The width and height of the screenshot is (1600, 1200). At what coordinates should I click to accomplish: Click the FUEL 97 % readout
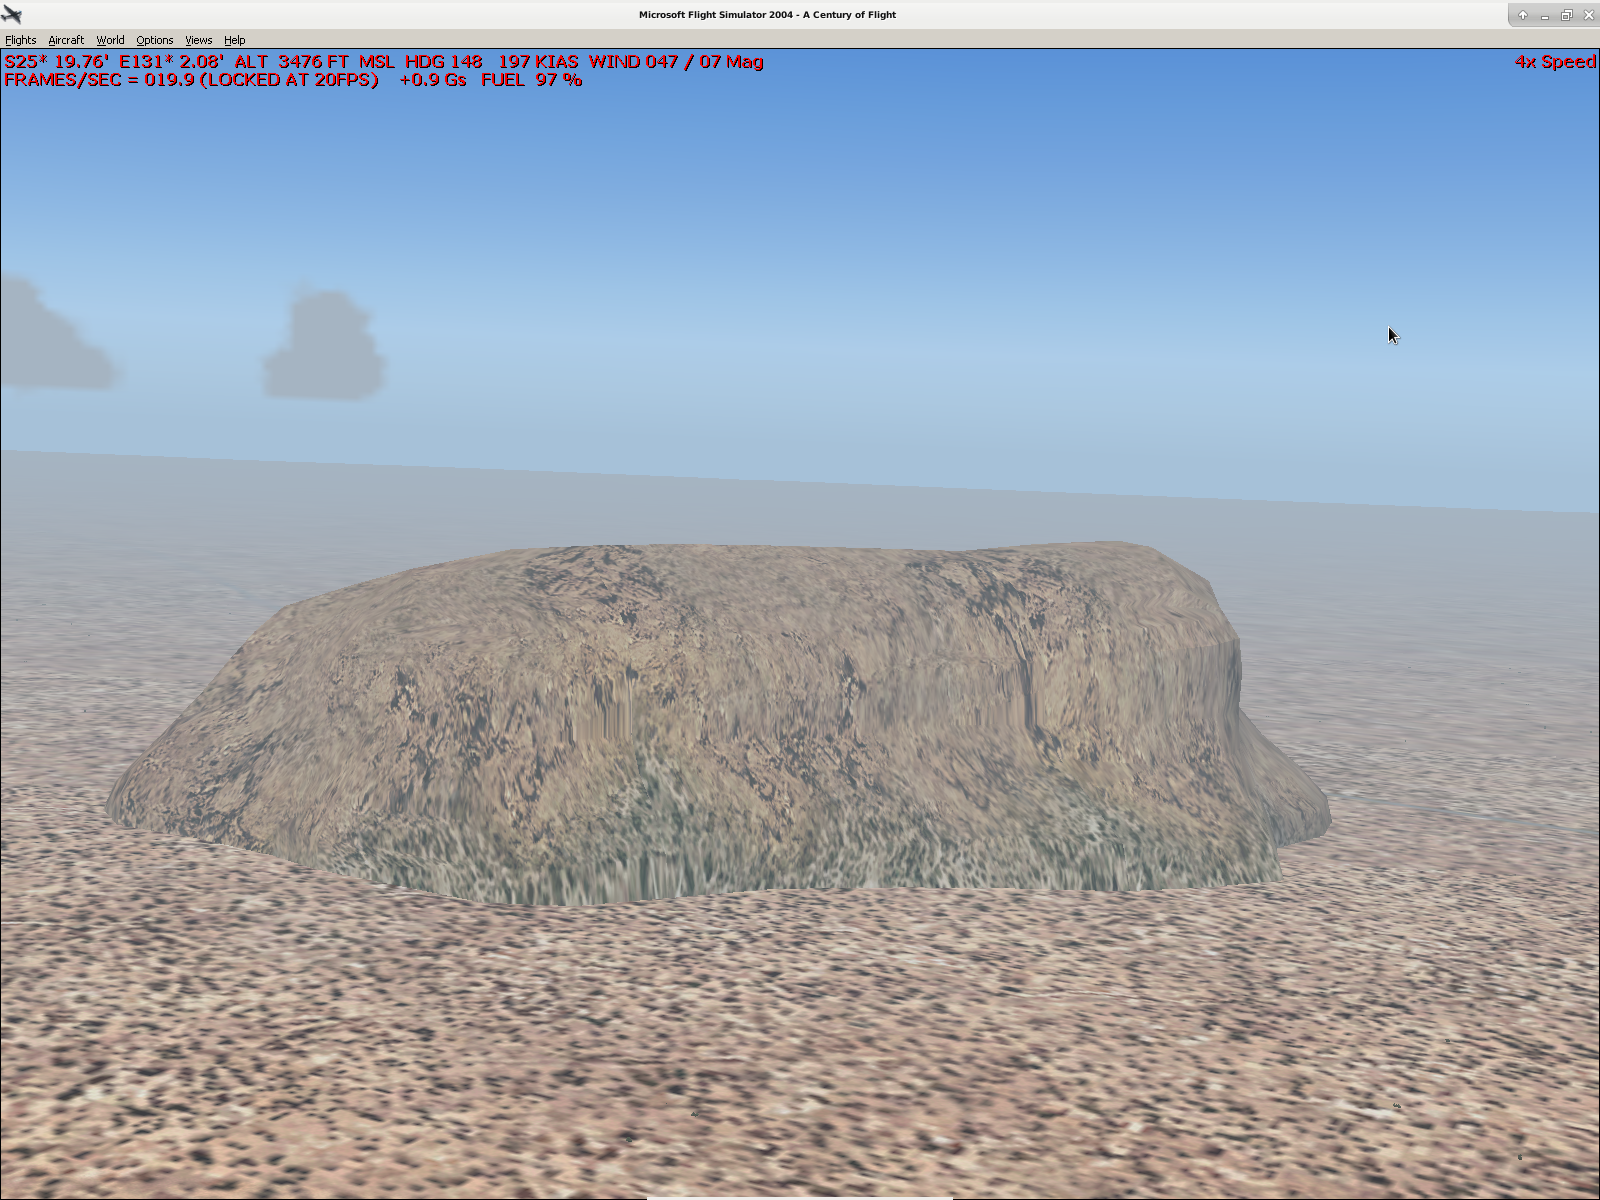click(x=531, y=80)
